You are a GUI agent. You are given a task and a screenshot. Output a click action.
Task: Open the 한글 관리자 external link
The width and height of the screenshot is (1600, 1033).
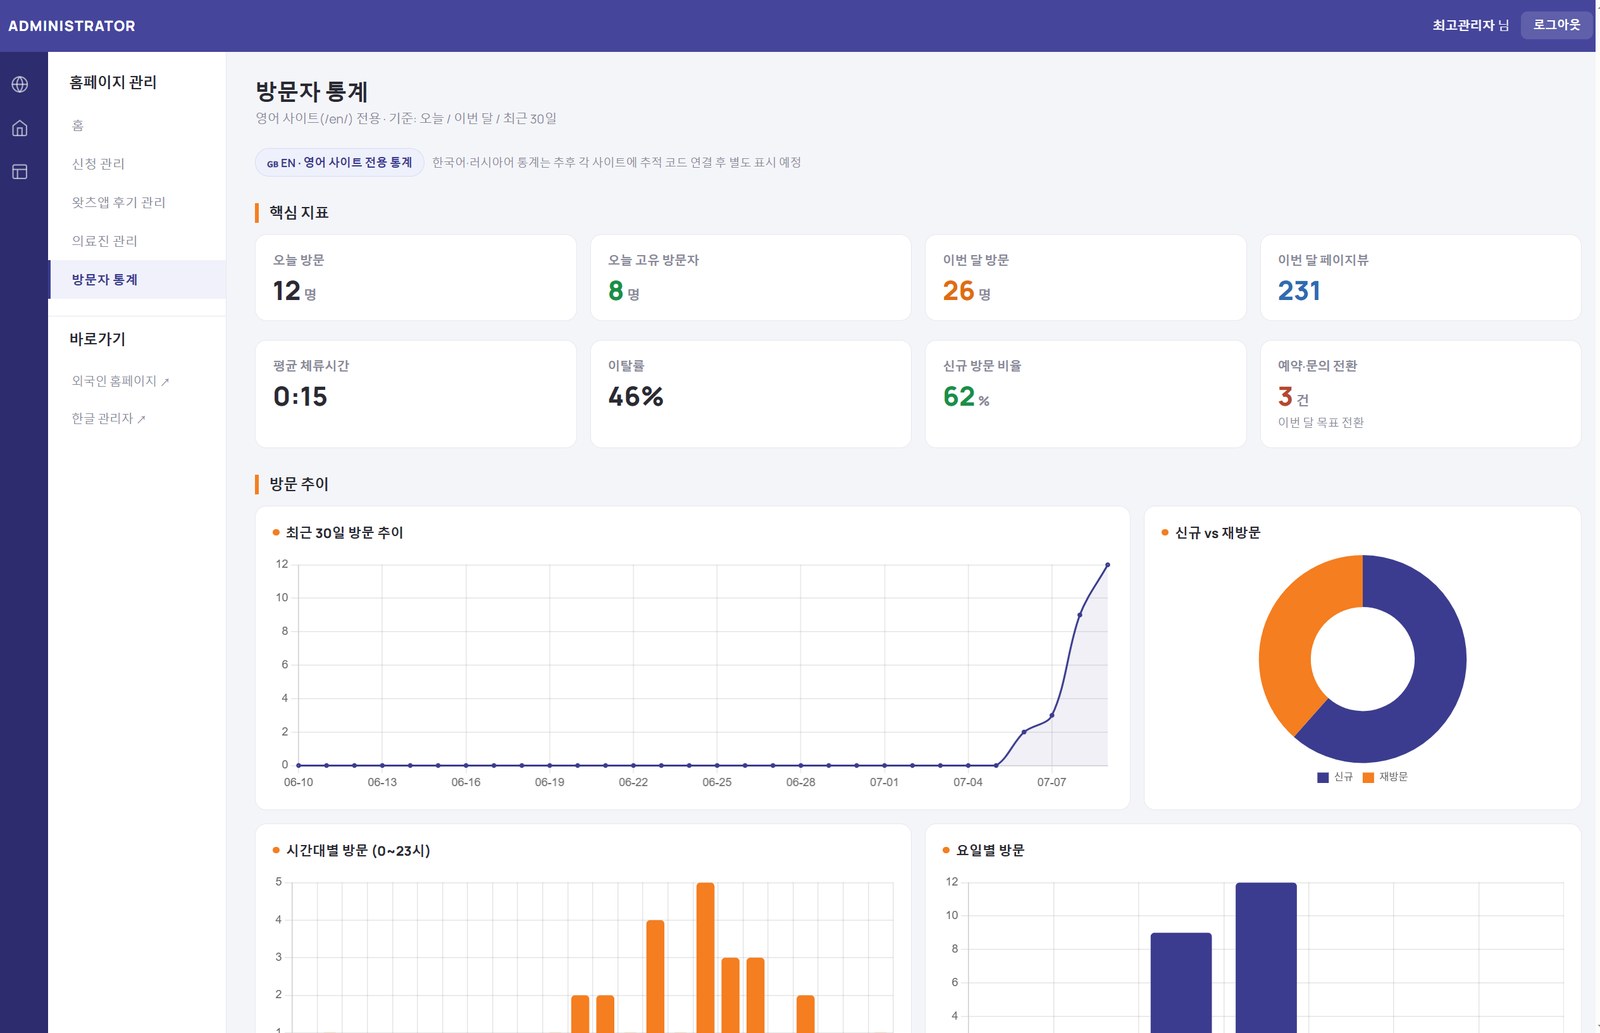tap(108, 418)
